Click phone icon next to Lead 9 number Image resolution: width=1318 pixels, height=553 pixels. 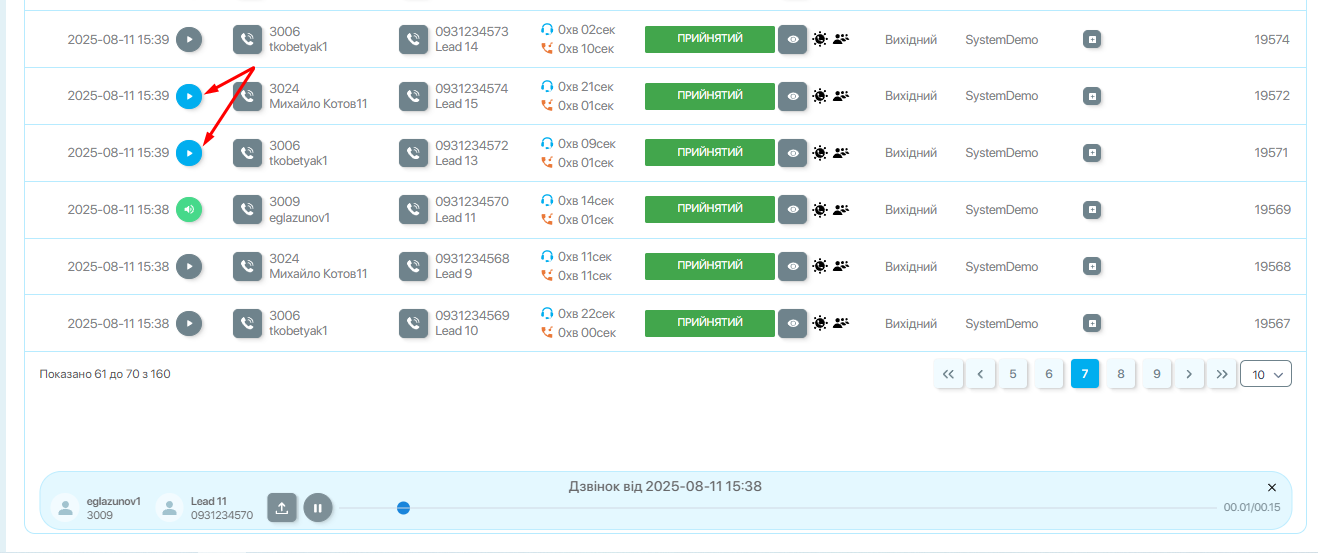pos(413,267)
